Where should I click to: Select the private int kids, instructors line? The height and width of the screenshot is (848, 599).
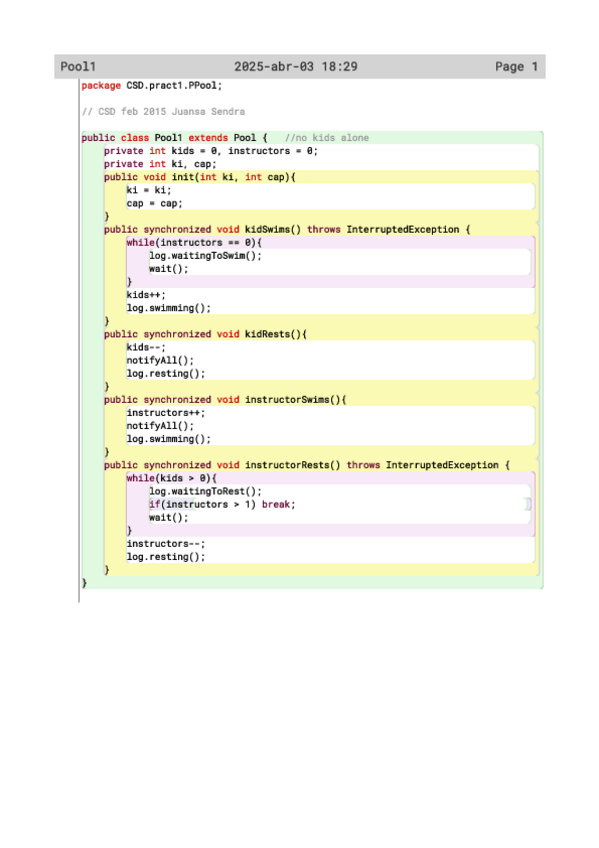tap(211, 151)
